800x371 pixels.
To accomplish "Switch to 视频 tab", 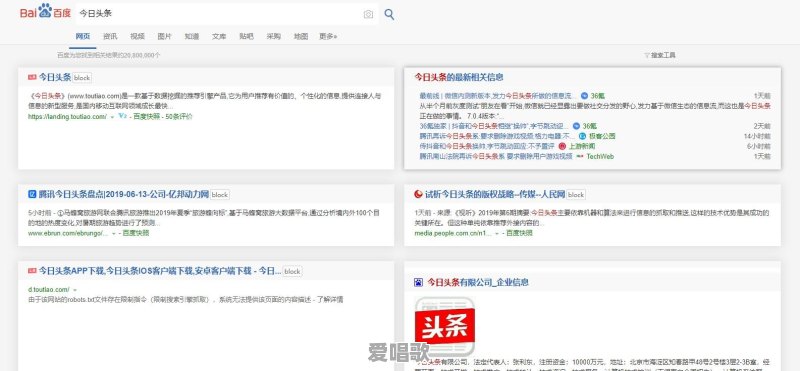I will click(137, 36).
